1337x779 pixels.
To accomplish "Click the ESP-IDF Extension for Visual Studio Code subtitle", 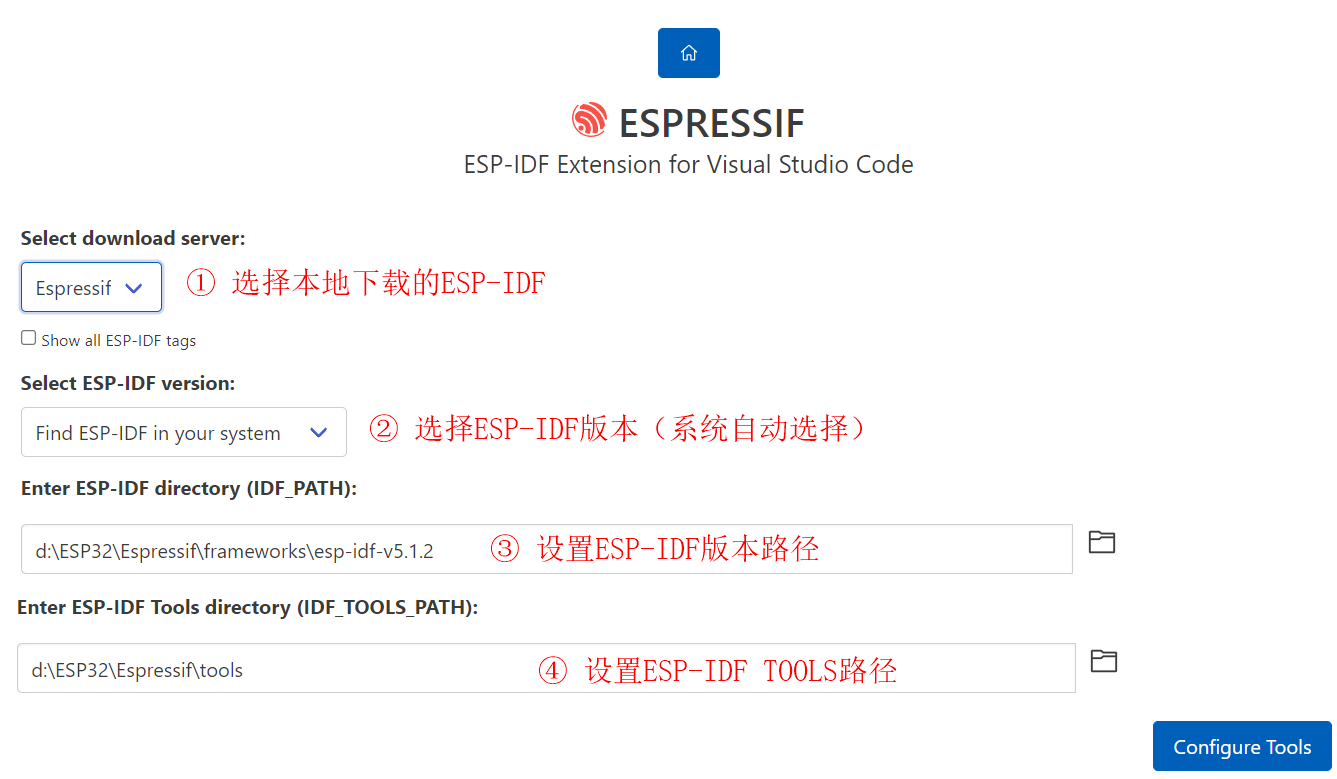I will pos(688,164).
